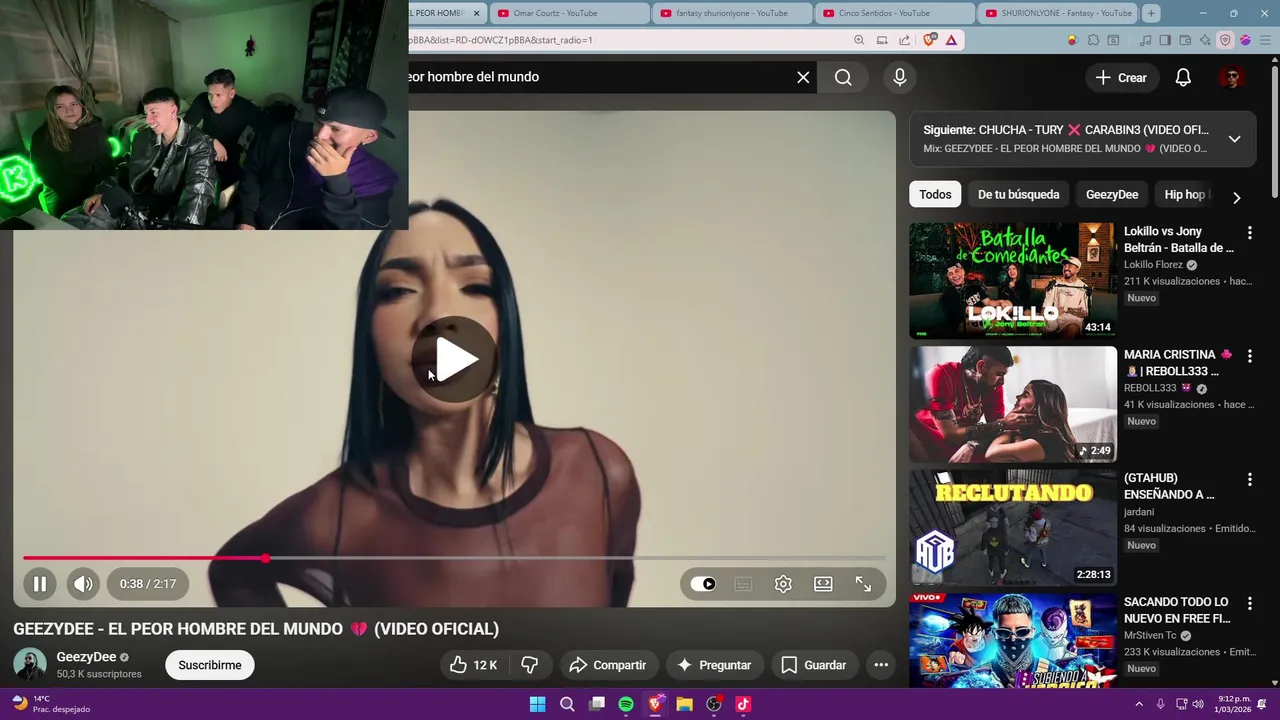The height and width of the screenshot is (720, 1280).
Task: Open the Windows Start button
Action: (x=537, y=704)
